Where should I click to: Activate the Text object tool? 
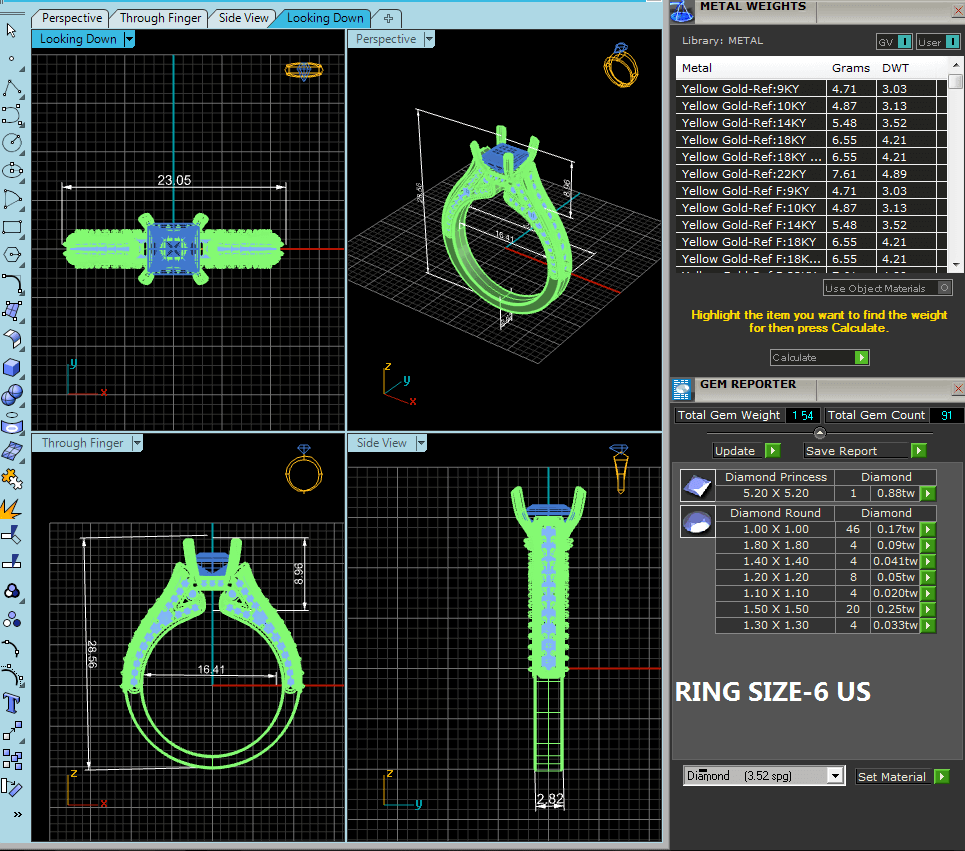click(13, 702)
